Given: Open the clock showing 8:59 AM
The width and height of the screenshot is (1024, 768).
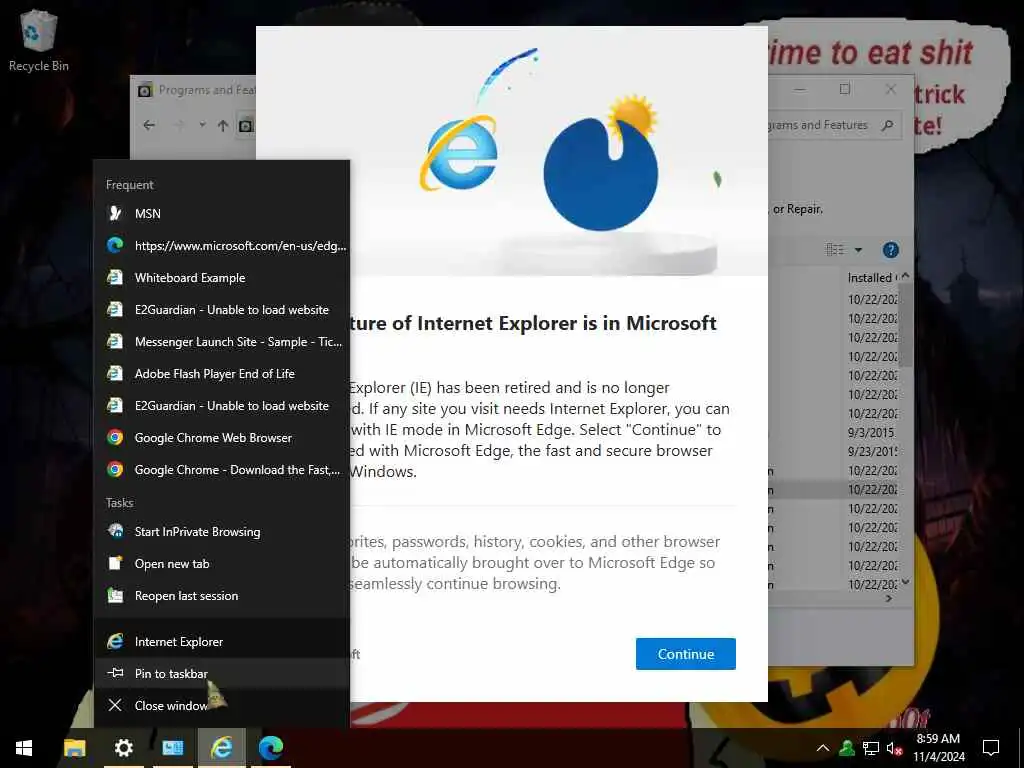Looking at the screenshot, I should 938,748.
